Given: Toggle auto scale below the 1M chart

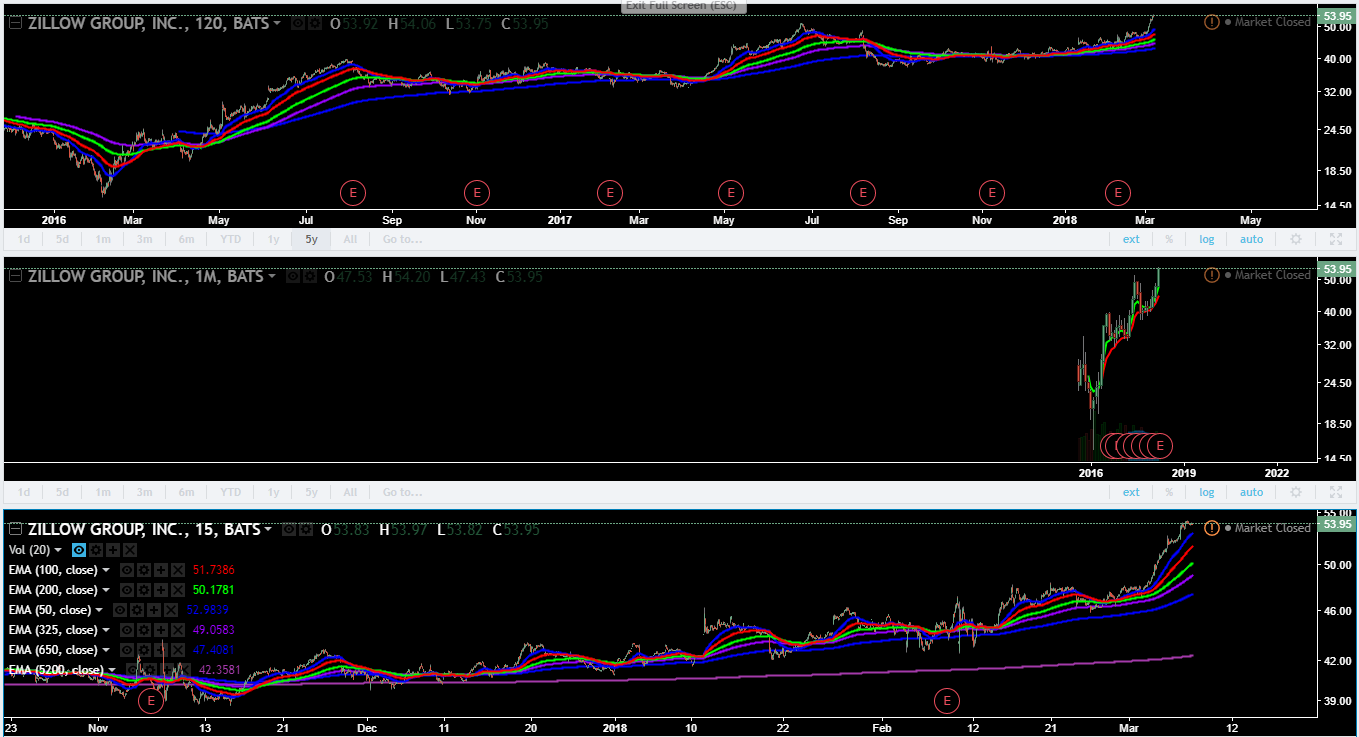Looking at the screenshot, I should click(x=1252, y=492).
